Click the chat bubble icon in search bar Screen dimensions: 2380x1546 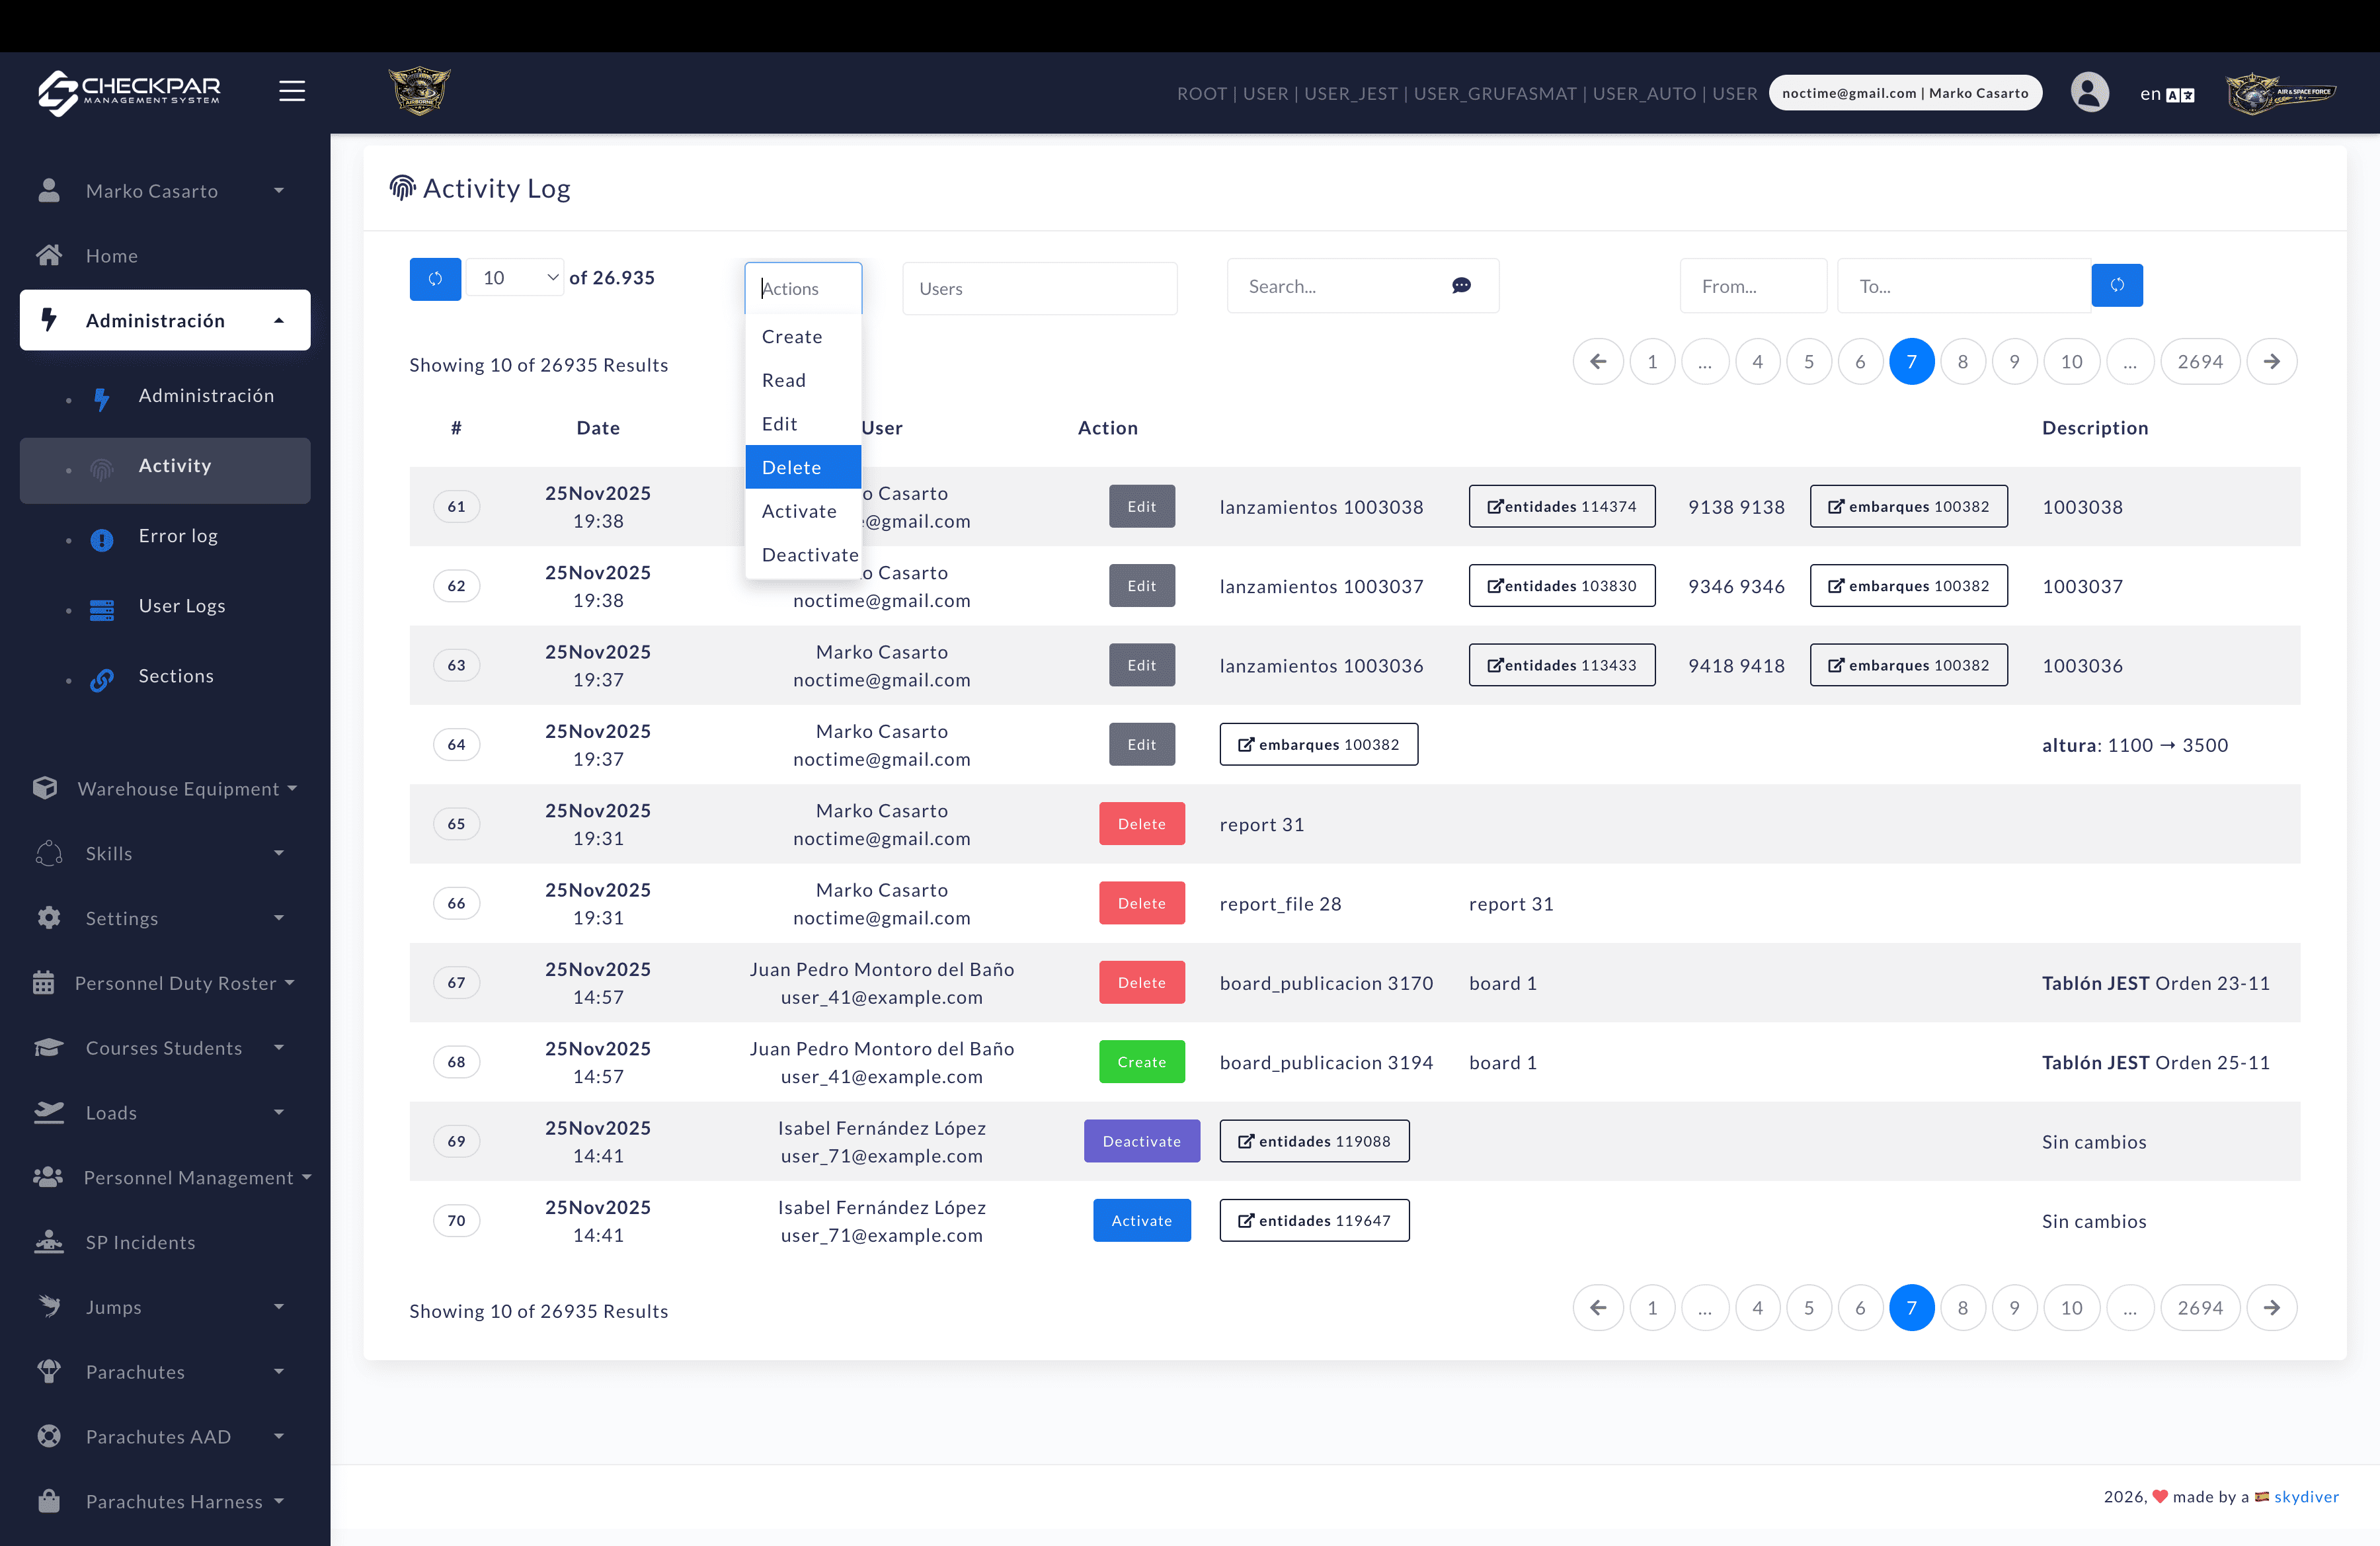coord(1461,286)
